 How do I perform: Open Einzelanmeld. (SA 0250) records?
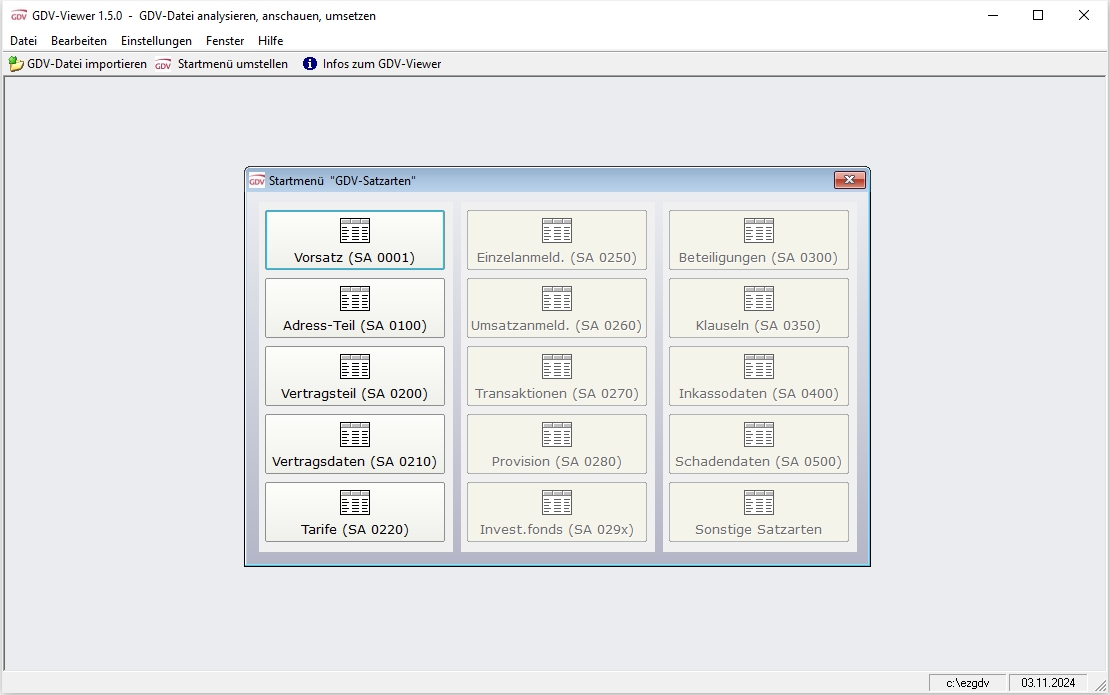[x=556, y=240]
